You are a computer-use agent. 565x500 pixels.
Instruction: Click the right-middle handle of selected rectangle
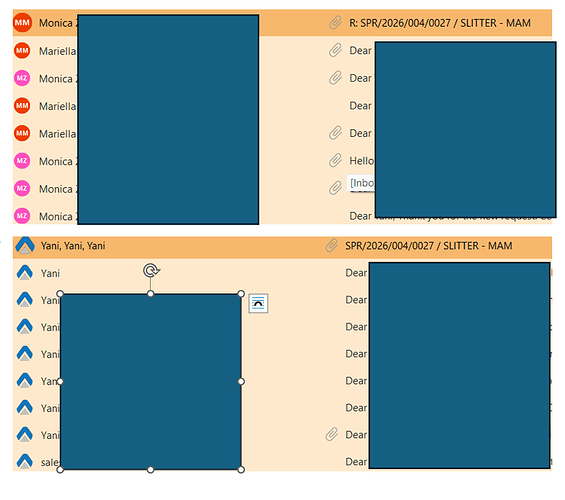tap(241, 381)
